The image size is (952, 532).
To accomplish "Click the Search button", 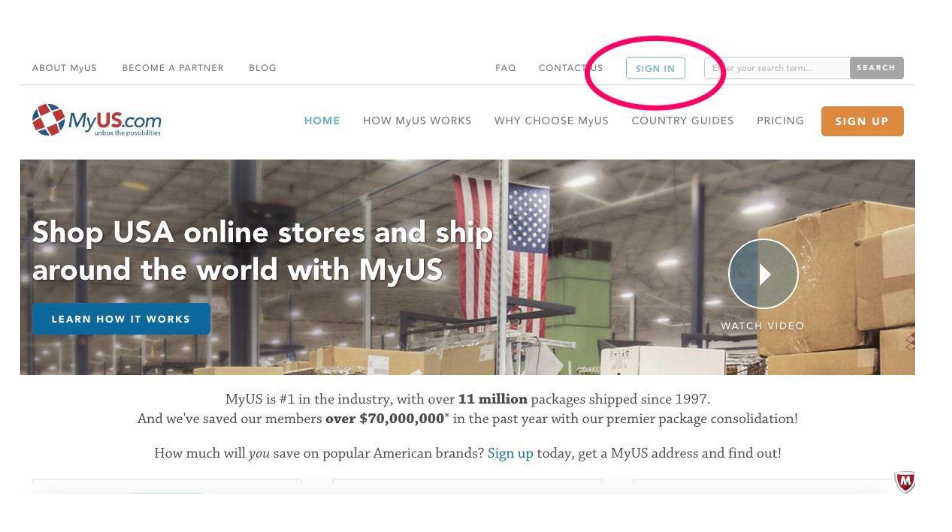I will tap(877, 68).
